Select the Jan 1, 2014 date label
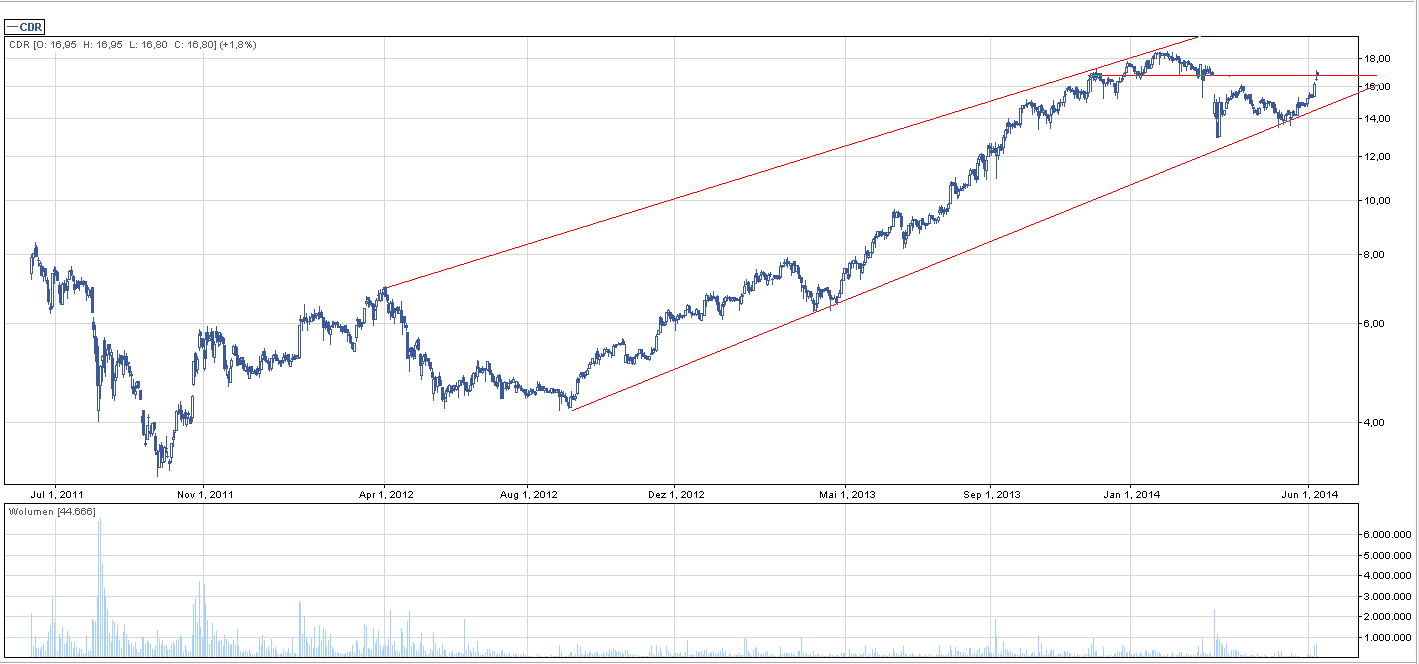Screen dimensions: 1419x664 click(x=1131, y=494)
